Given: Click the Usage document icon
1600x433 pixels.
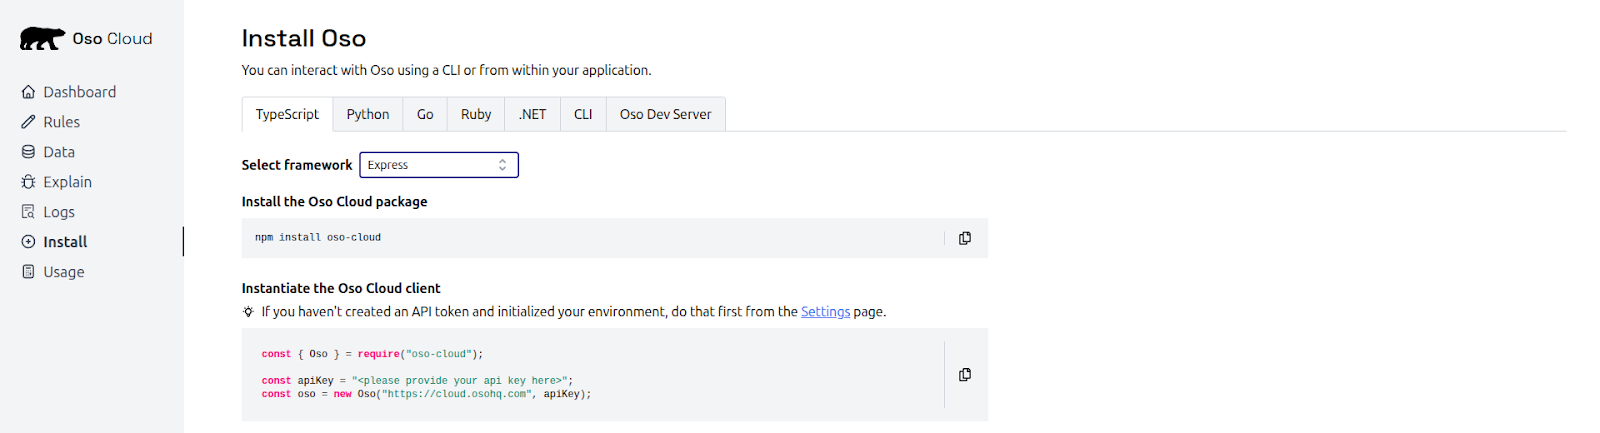Looking at the screenshot, I should coord(28,272).
